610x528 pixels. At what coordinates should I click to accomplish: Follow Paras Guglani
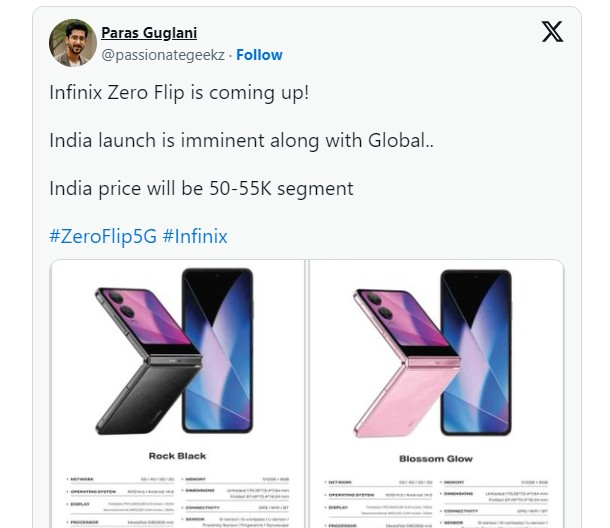click(x=259, y=55)
